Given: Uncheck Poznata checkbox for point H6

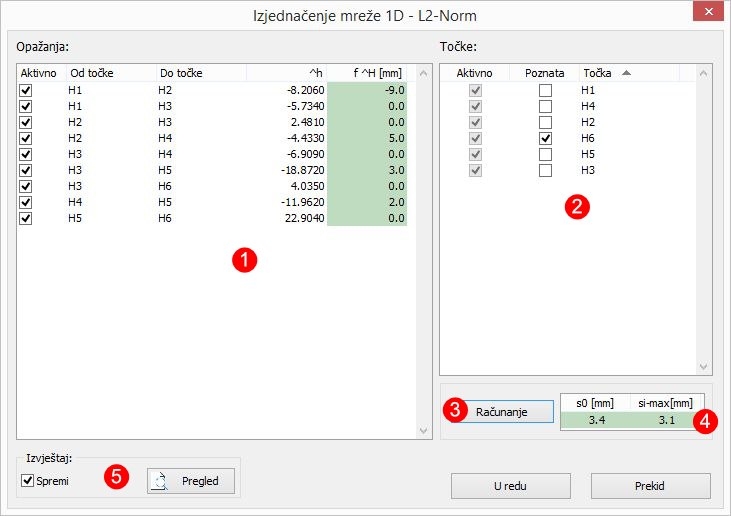Looking at the screenshot, I should coord(545,138).
